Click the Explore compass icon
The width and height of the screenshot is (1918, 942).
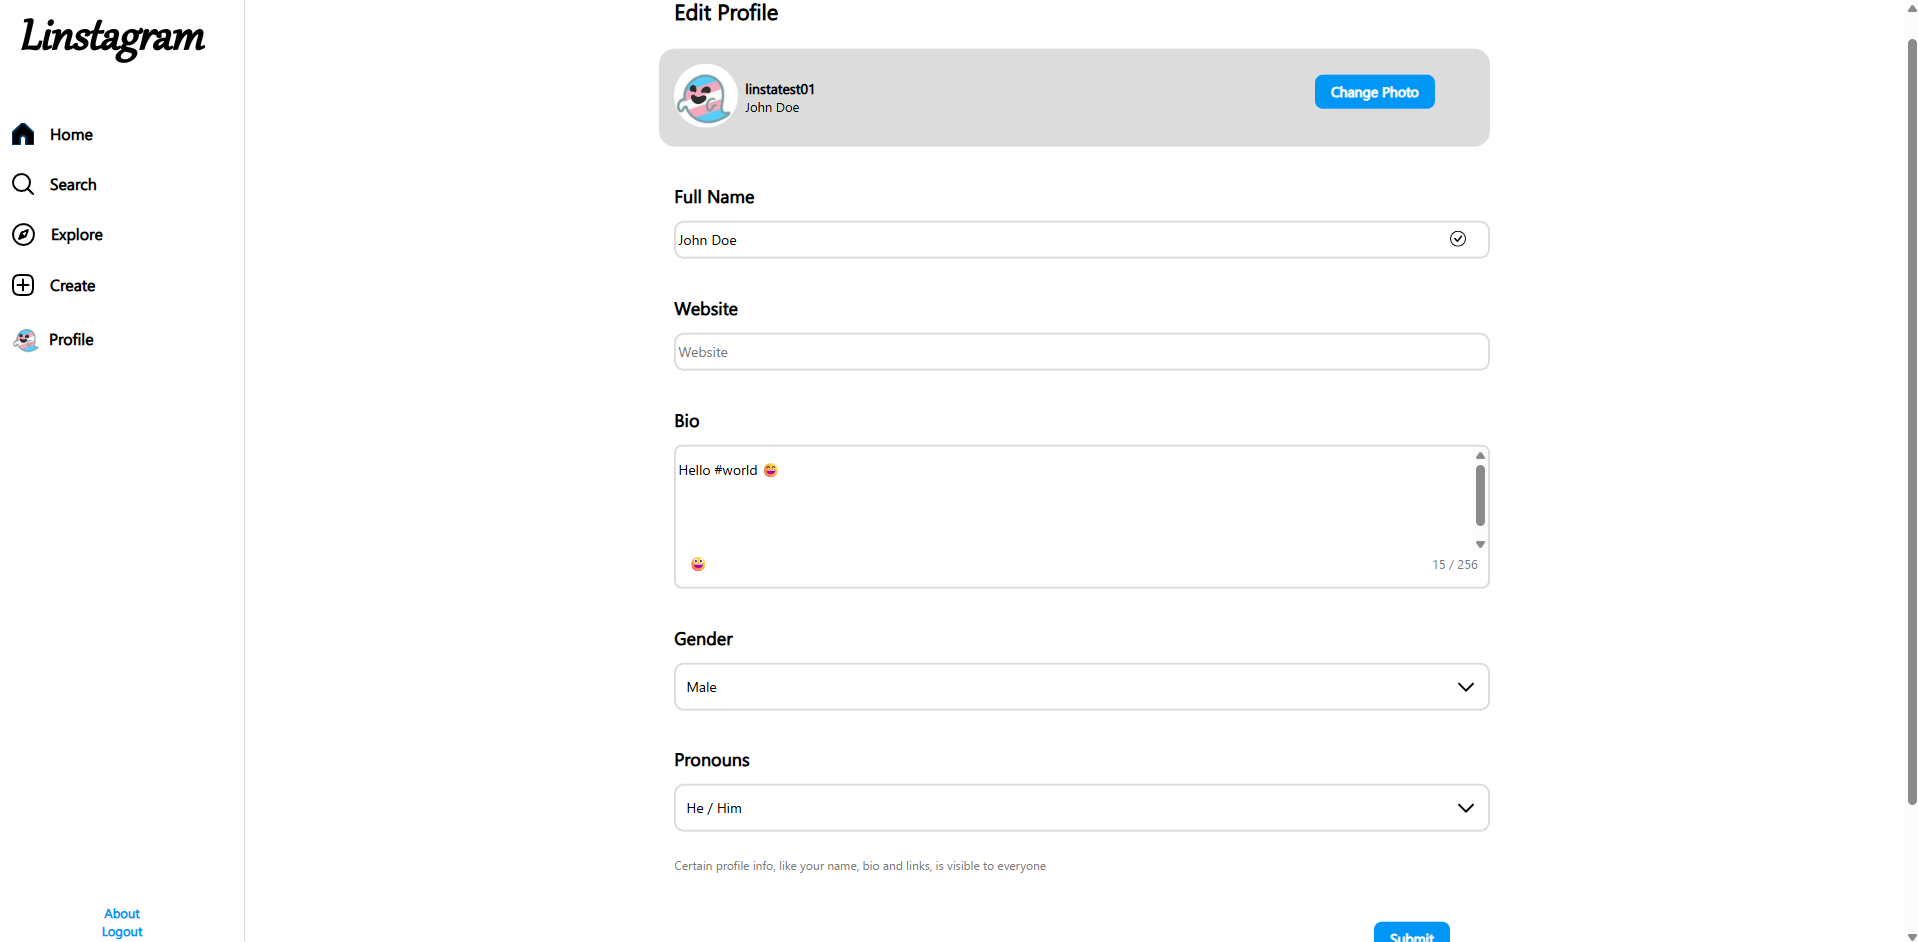[23, 235]
